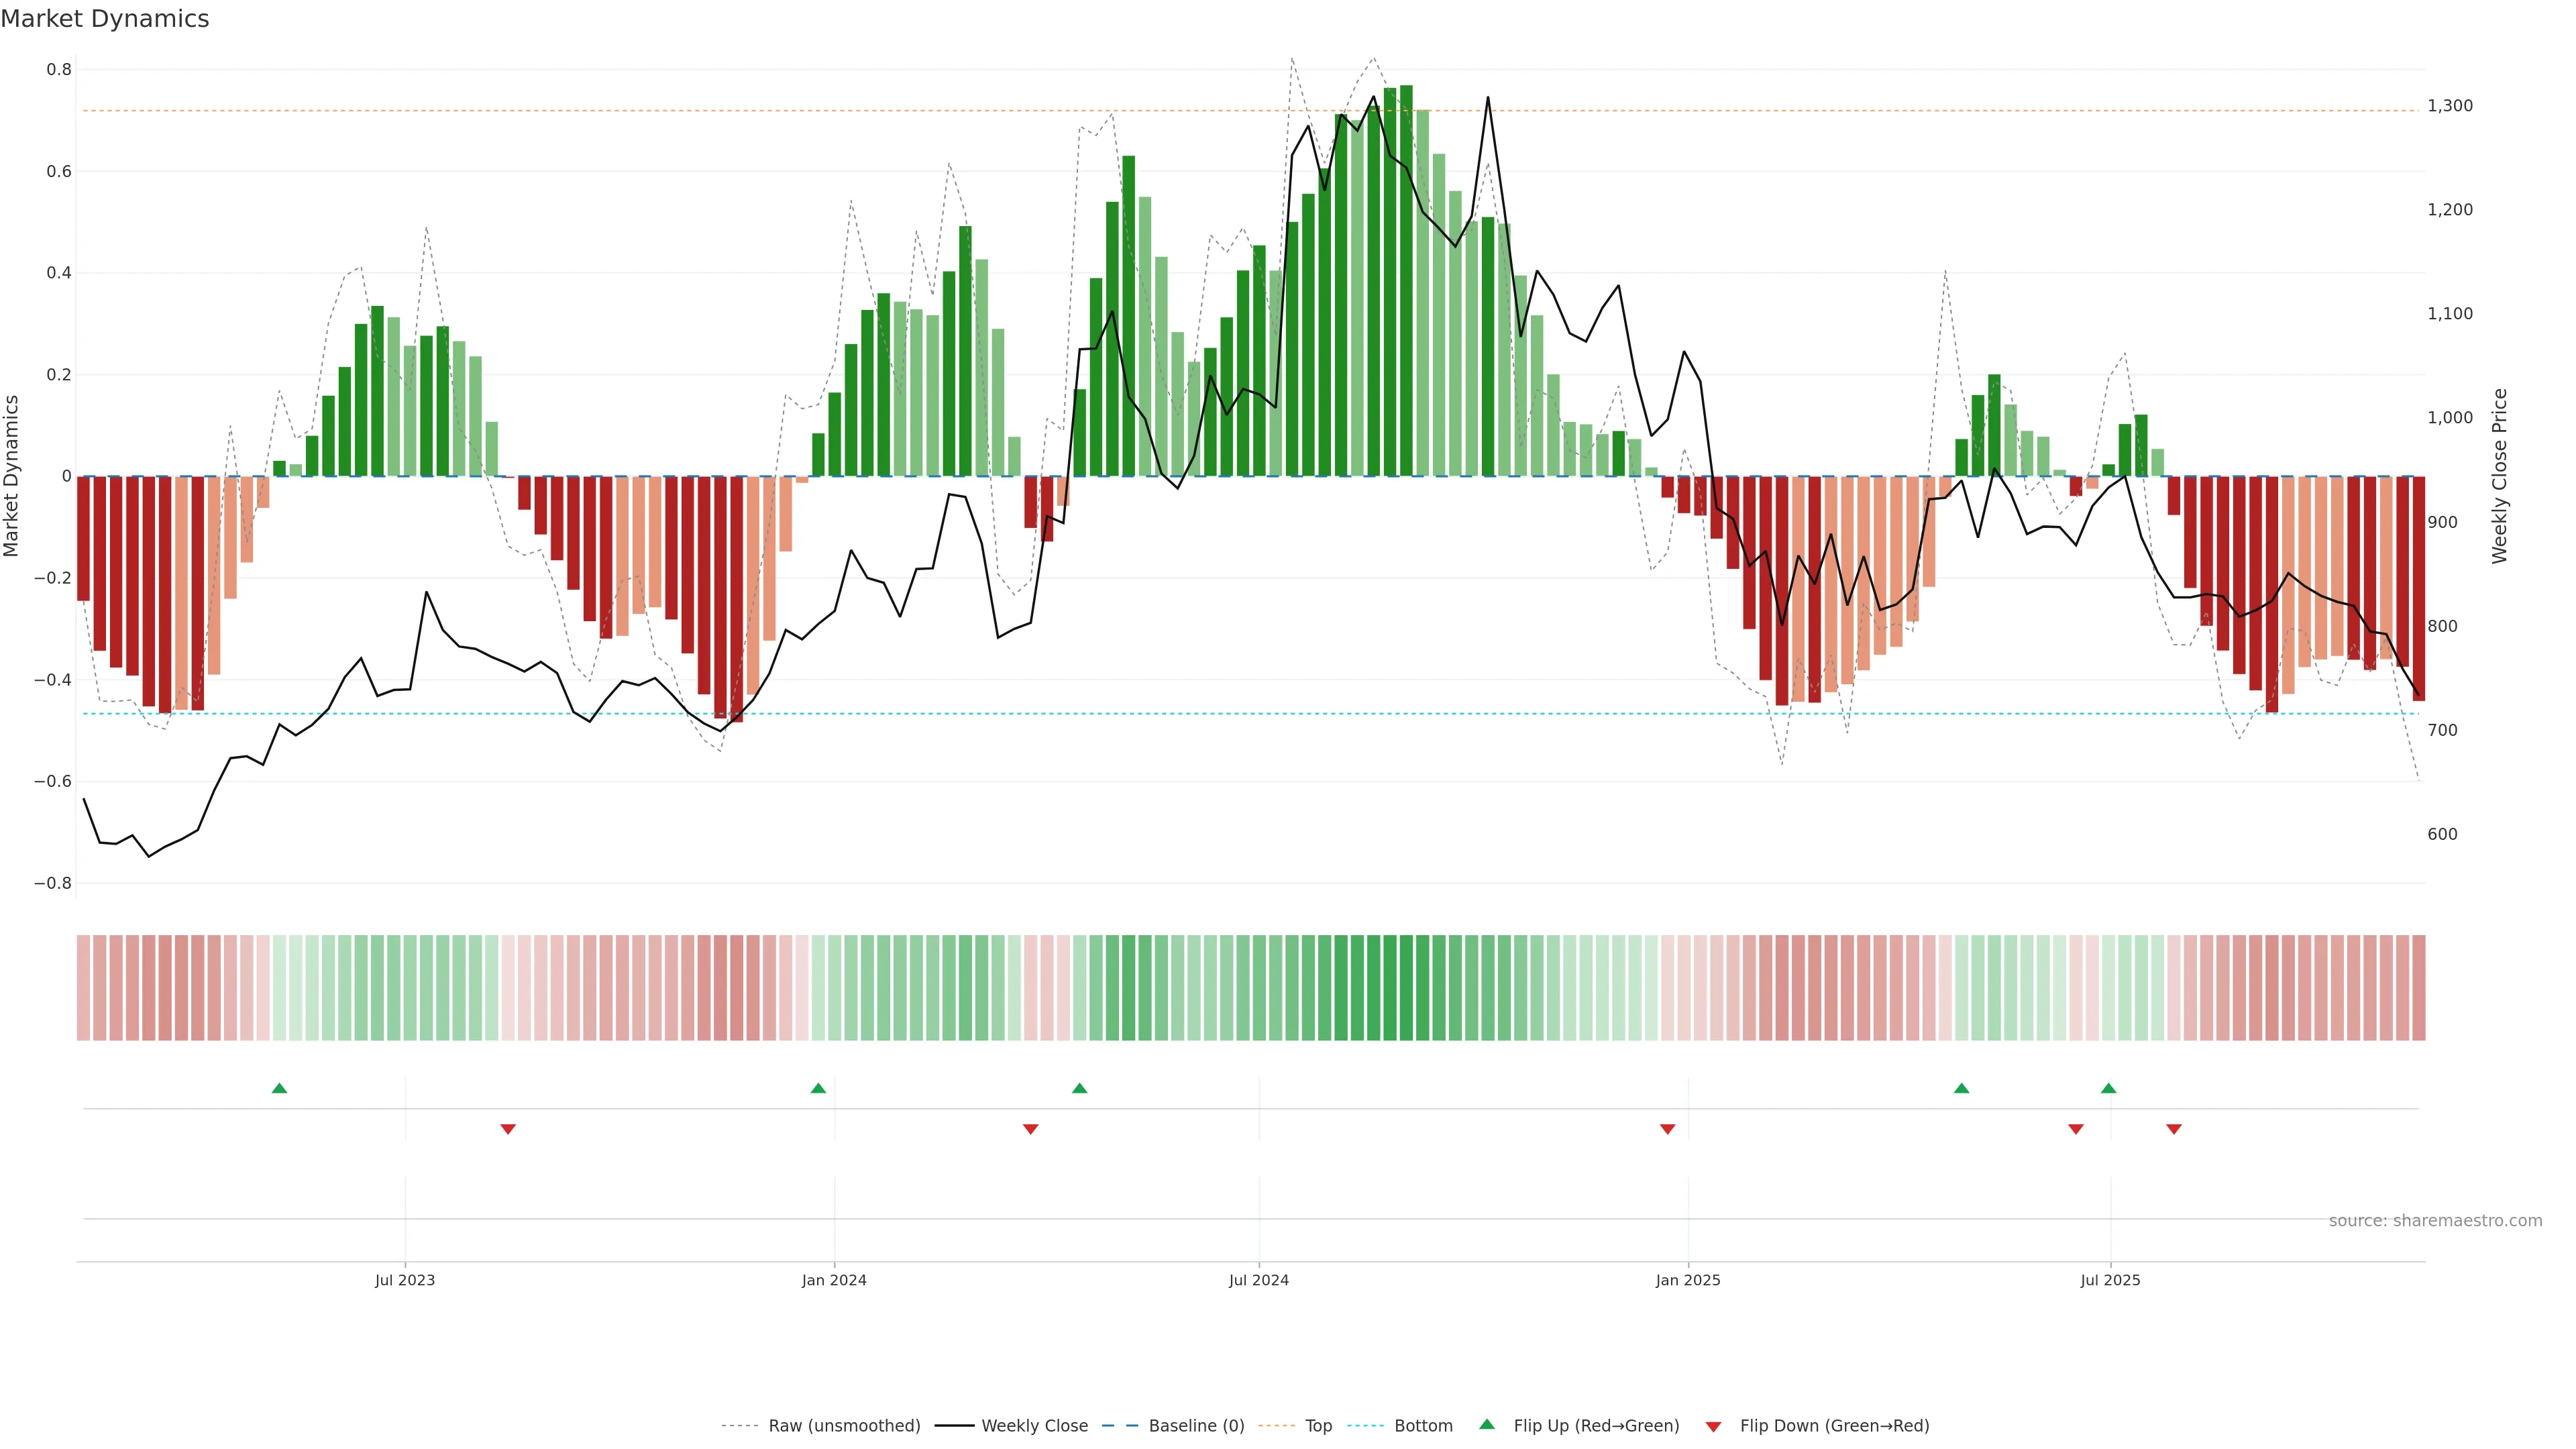Toggle the Baseline (0) legend entry
The height and width of the screenshot is (1449, 2576).
coord(1196,1426)
